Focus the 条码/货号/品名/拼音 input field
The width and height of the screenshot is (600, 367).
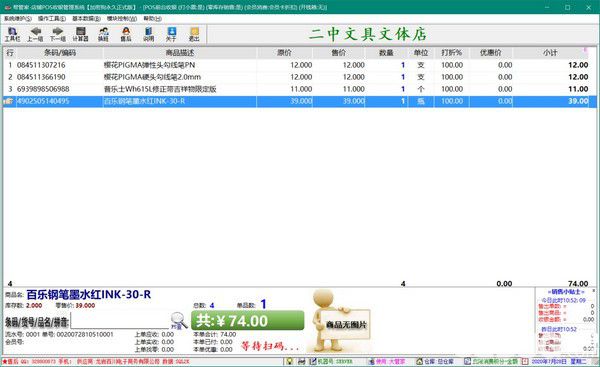120,321
